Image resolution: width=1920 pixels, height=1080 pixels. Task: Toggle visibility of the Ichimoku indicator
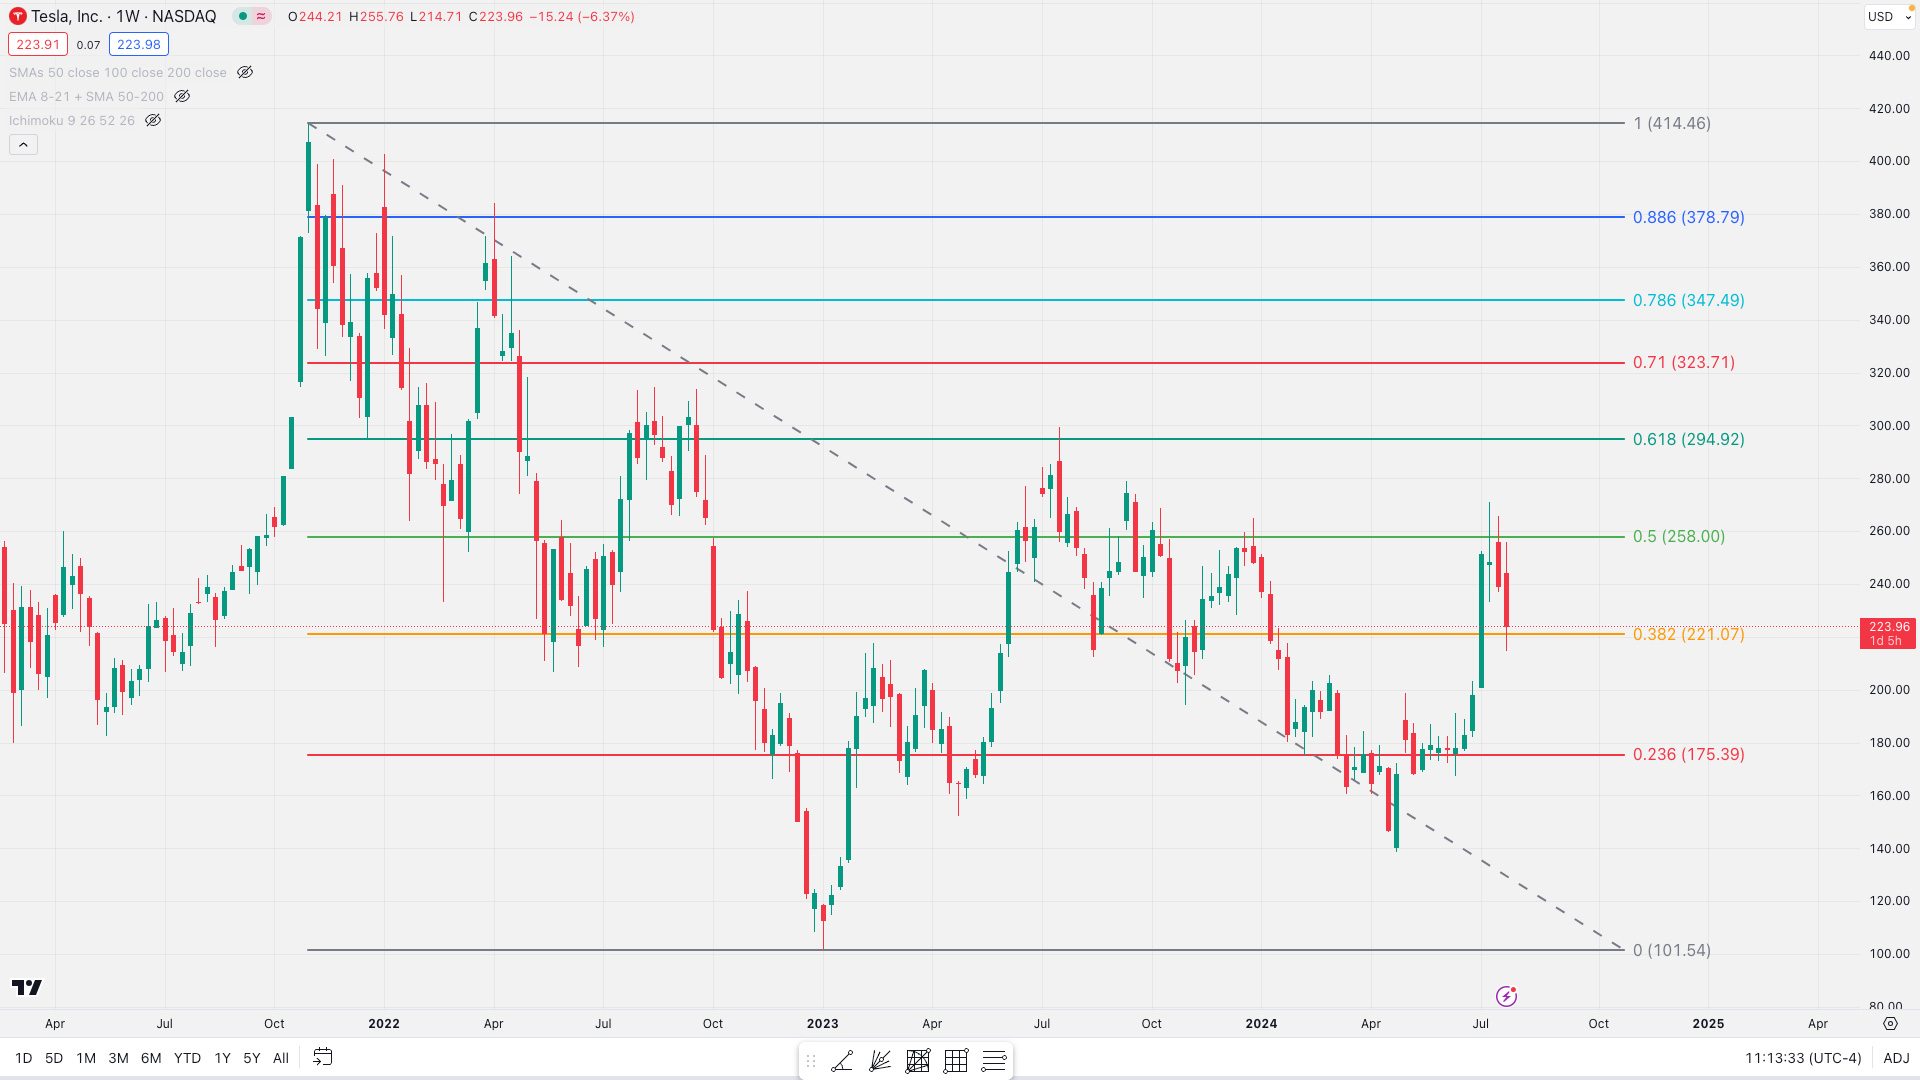[153, 120]
